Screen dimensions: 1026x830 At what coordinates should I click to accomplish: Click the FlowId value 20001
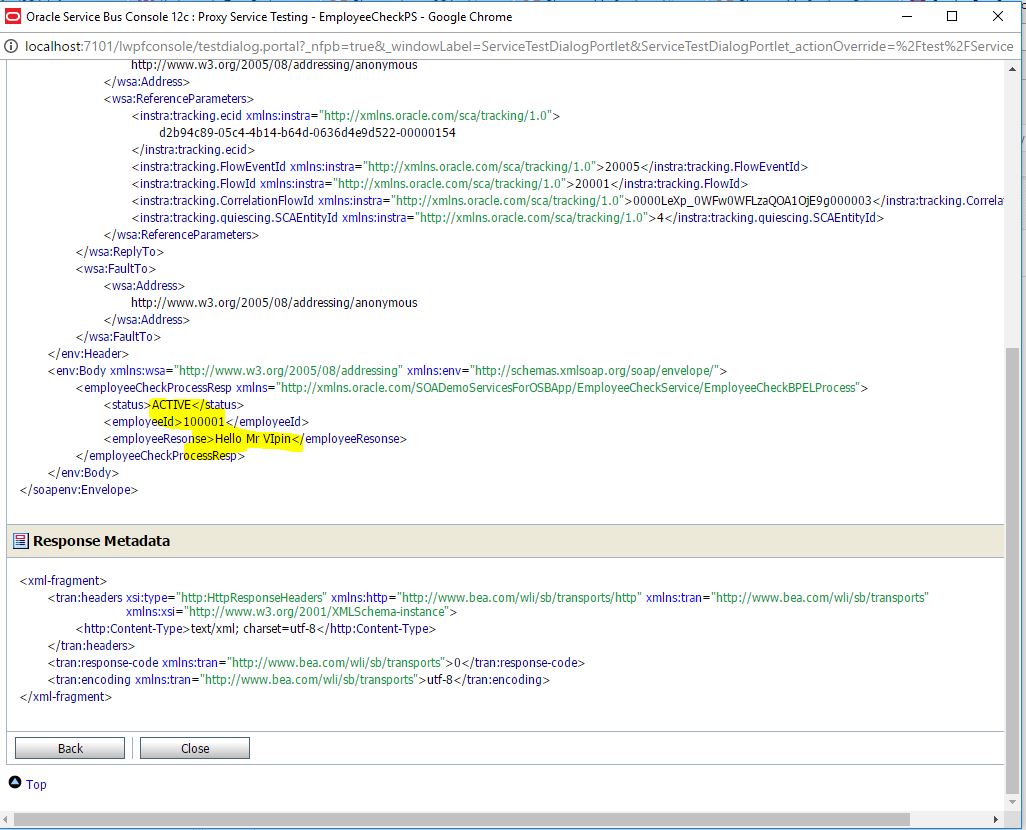(592, 184)
